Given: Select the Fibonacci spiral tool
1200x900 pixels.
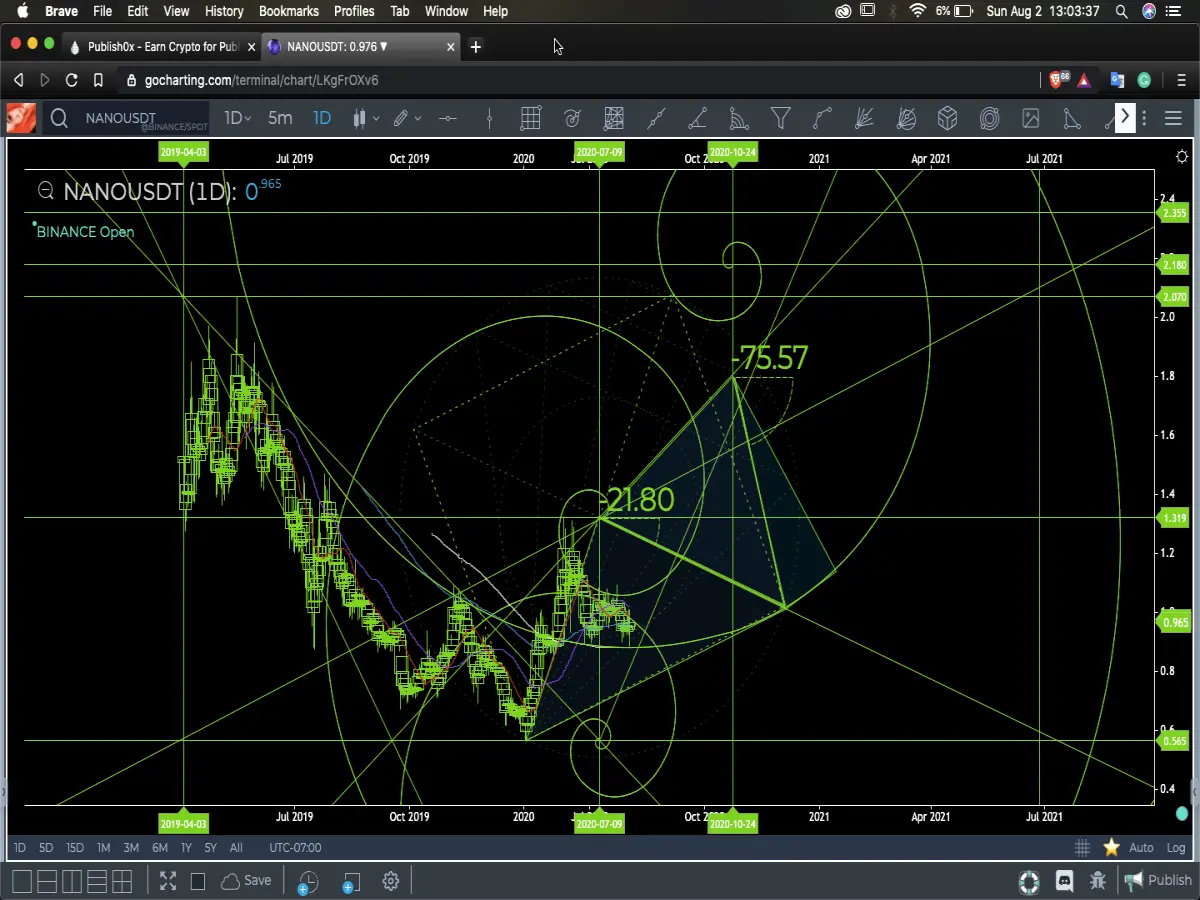Looking at the screenshot, I should click(572, 118).
